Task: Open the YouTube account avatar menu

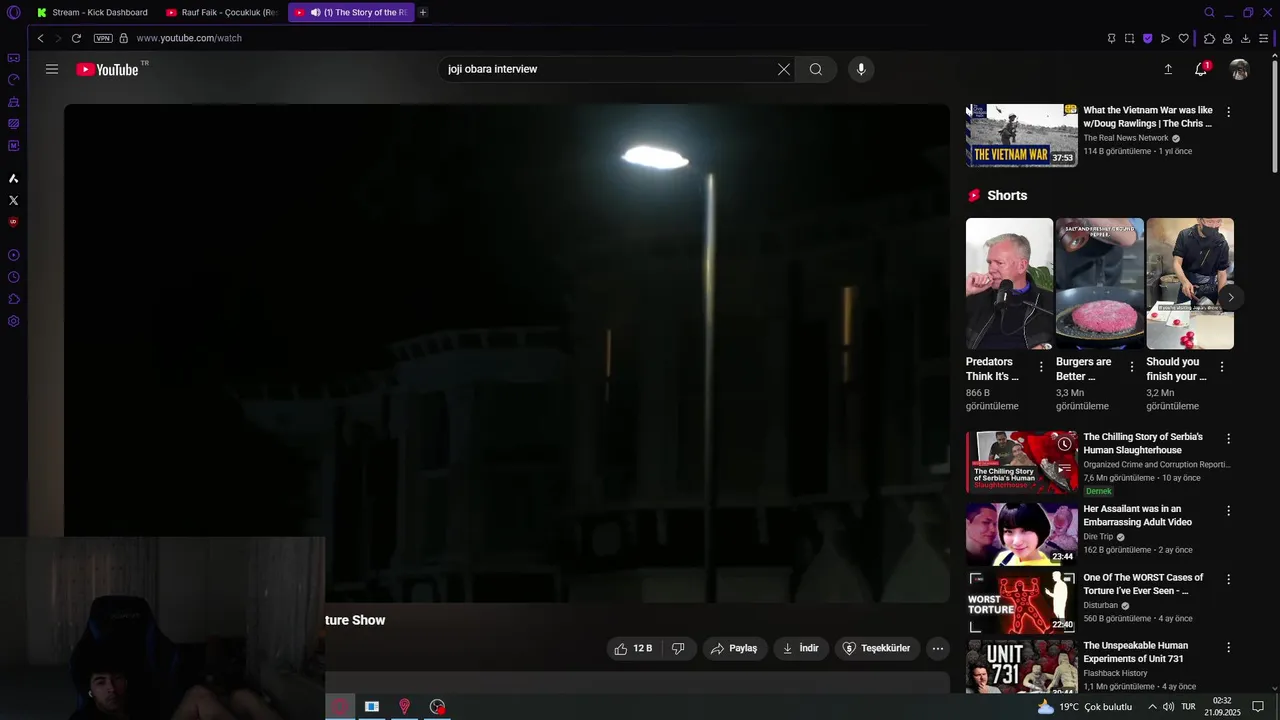Action: pos(1240,69)
